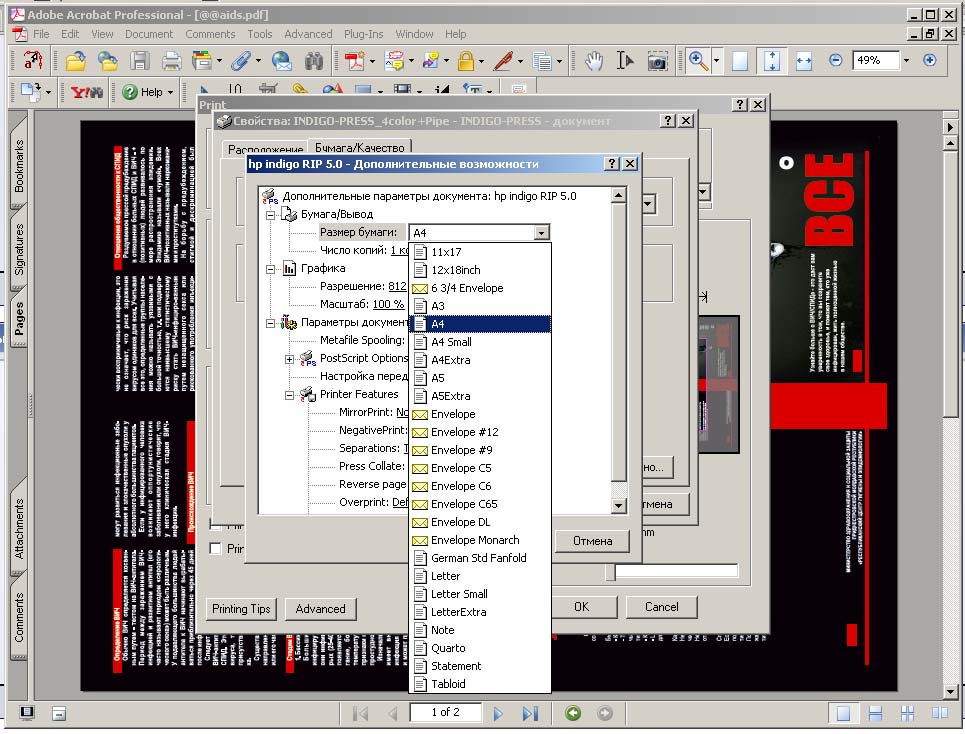Click the tree list scroll-down arrow
Screen dimensions: 965x734
619,505
